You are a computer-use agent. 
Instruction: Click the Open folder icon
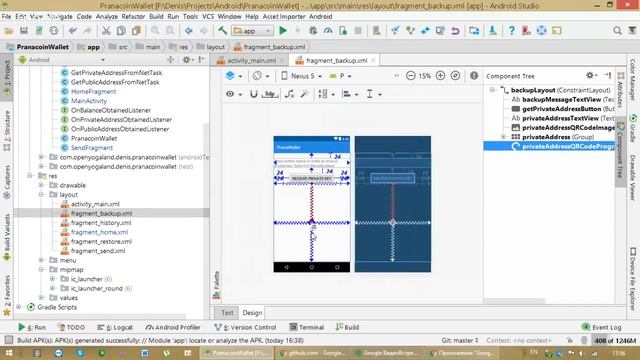9,31
